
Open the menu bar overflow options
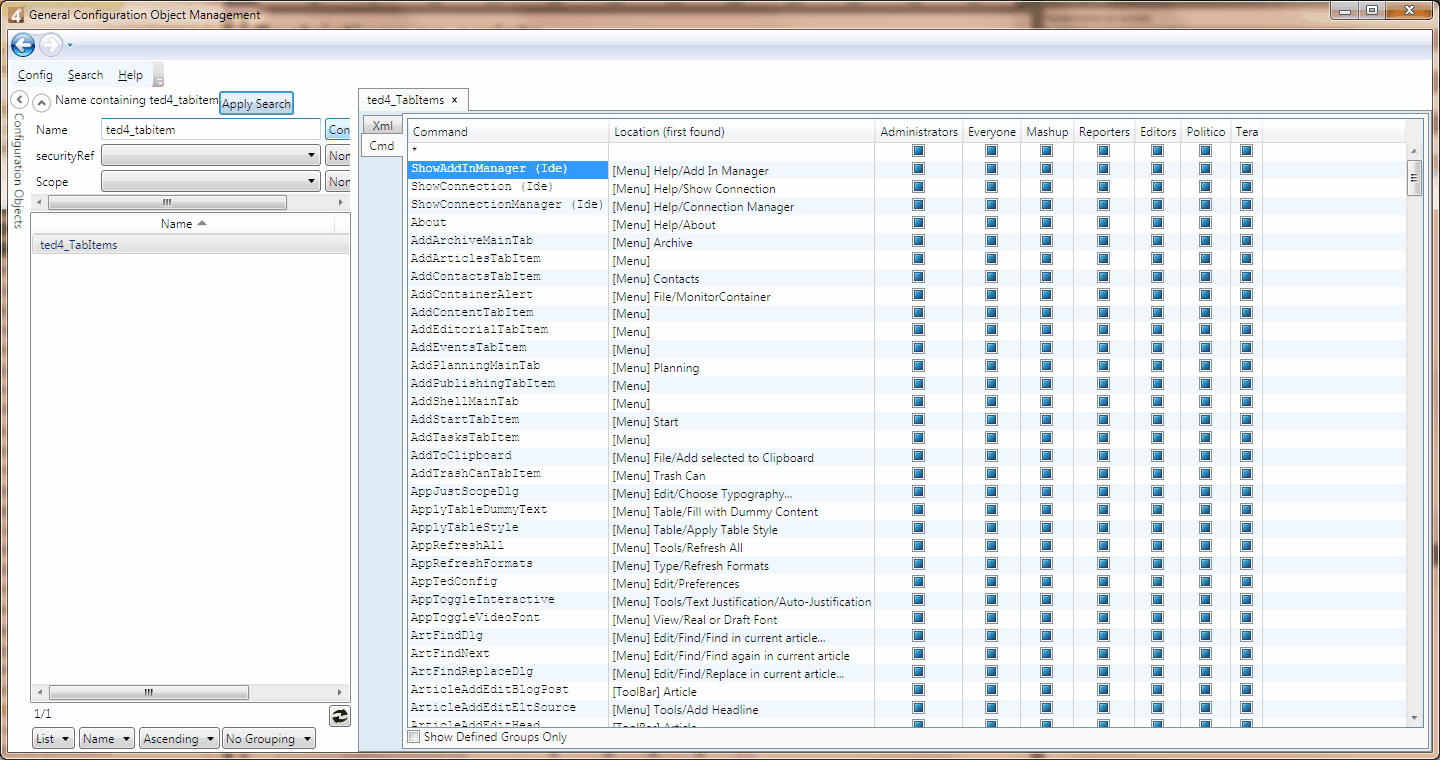point(158,76)
